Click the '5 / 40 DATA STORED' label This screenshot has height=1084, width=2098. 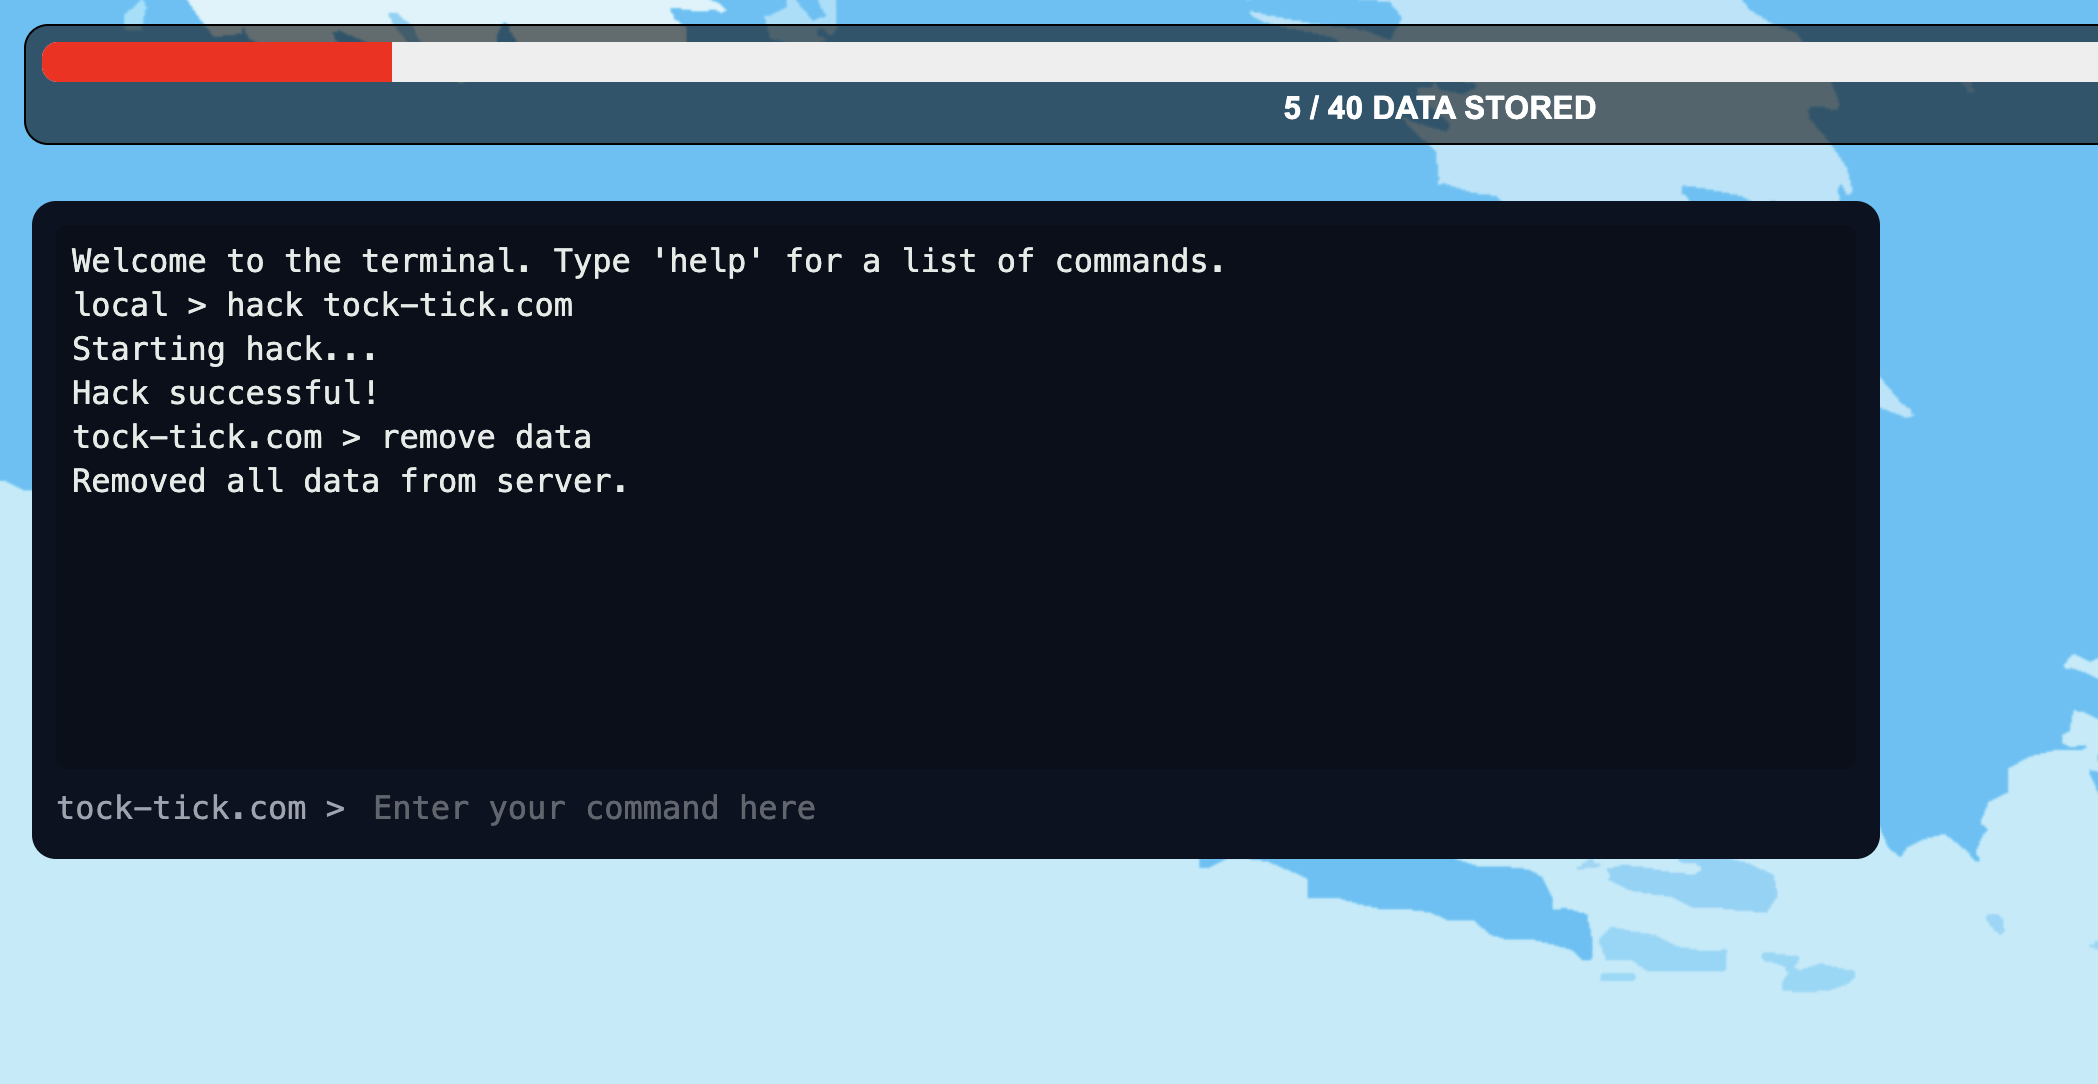pyautogui.click(x=1439, y=108)
